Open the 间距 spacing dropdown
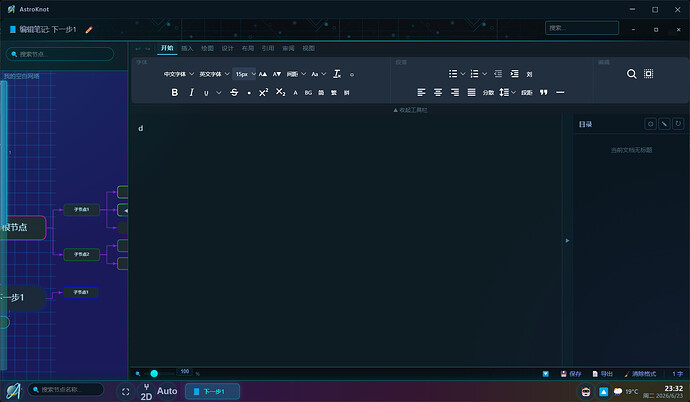690x402 pixels. point(296,74)
